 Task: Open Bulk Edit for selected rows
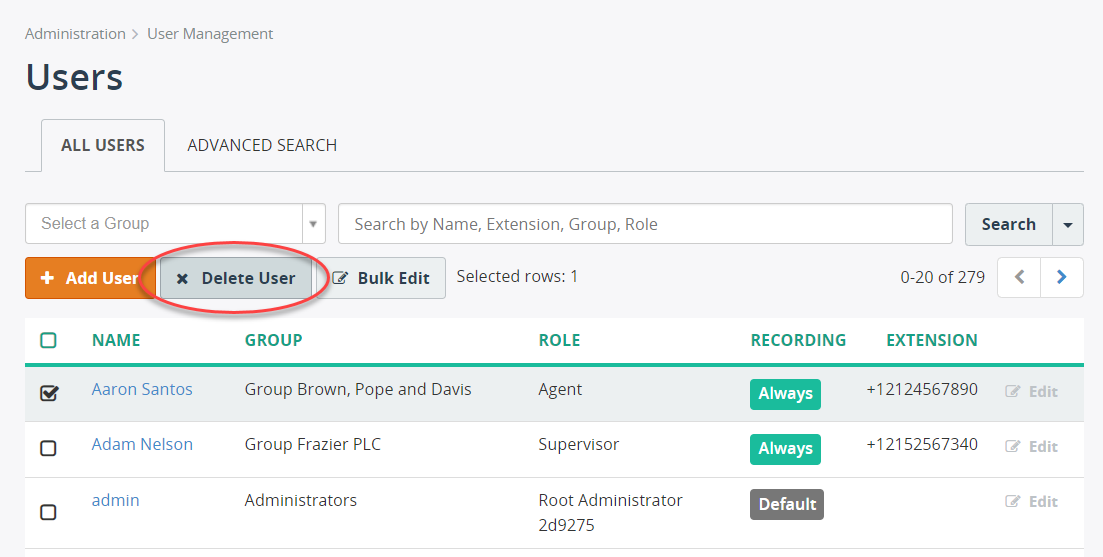tap(381, 278)
